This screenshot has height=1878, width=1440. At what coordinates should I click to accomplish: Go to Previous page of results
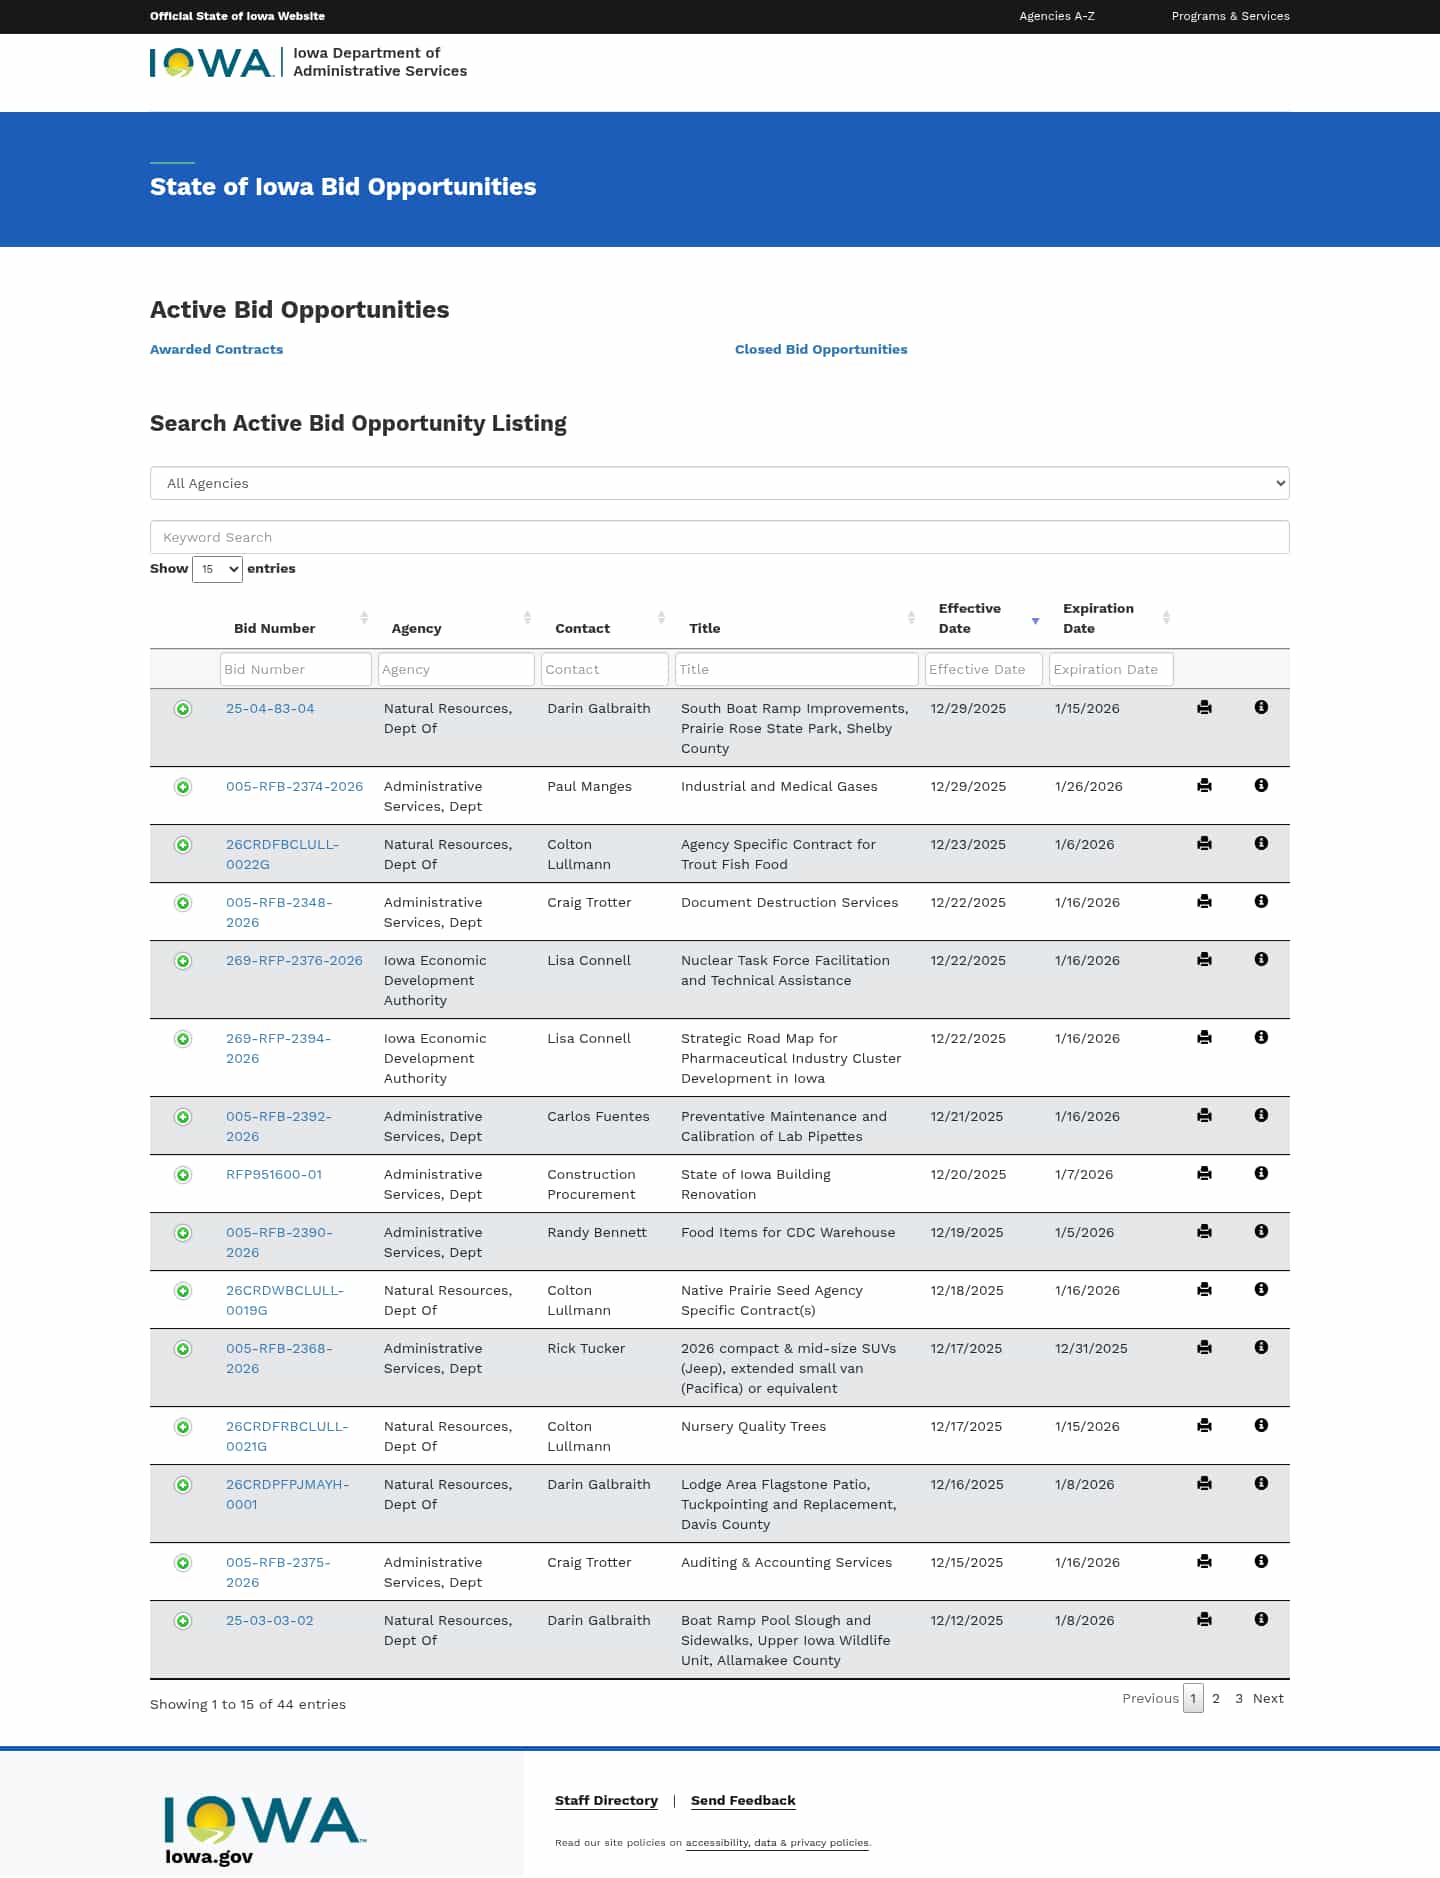tap(1150, 1698)
